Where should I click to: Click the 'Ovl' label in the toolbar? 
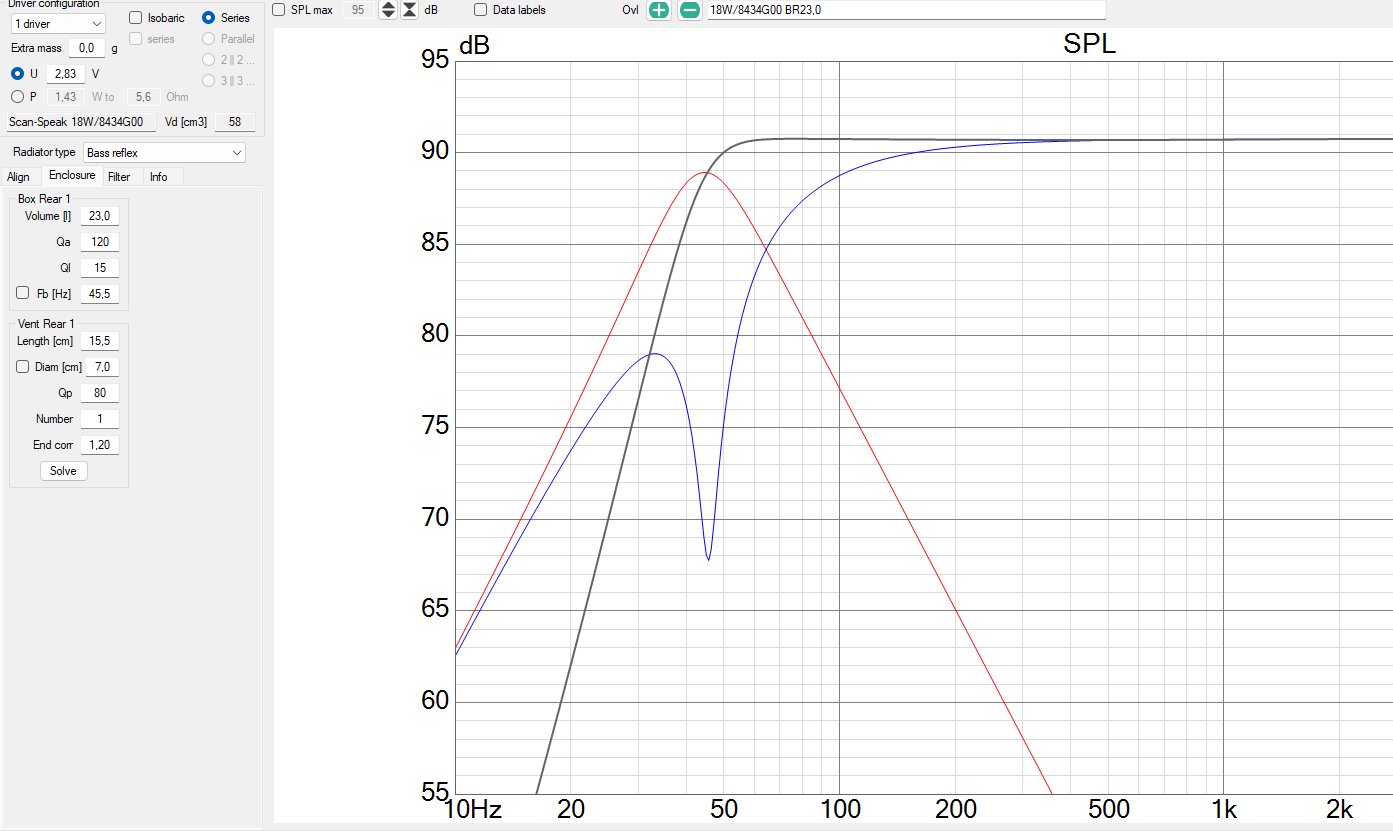click(630, 10)
